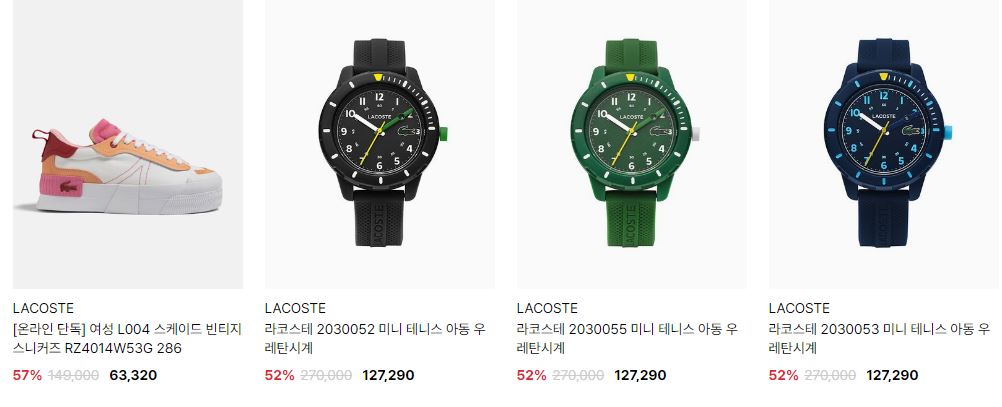Open the 라코스테 2030053 미니 테니스 title
Screen dimensions: 1002x407
[x=879, y=339]
